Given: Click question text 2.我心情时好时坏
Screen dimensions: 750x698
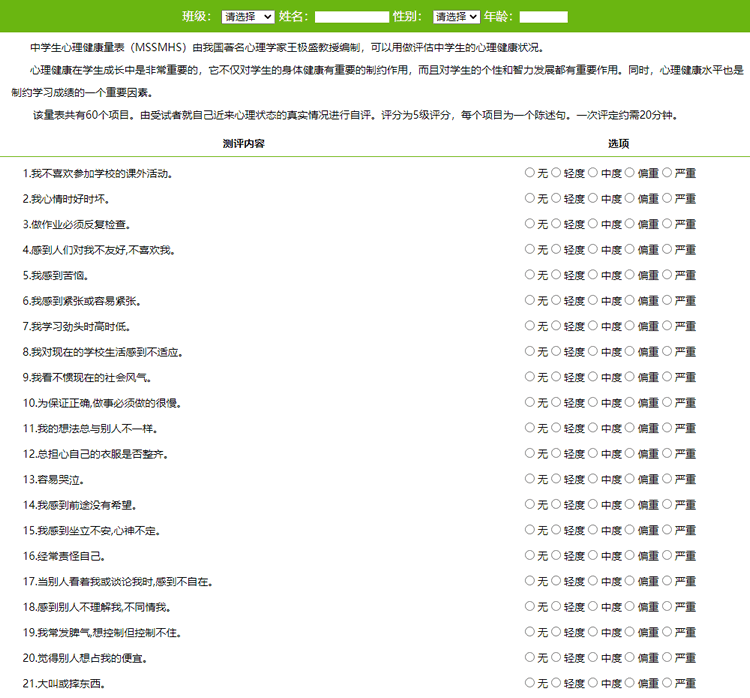Looking at the screenshot, I should pos(66,199).
